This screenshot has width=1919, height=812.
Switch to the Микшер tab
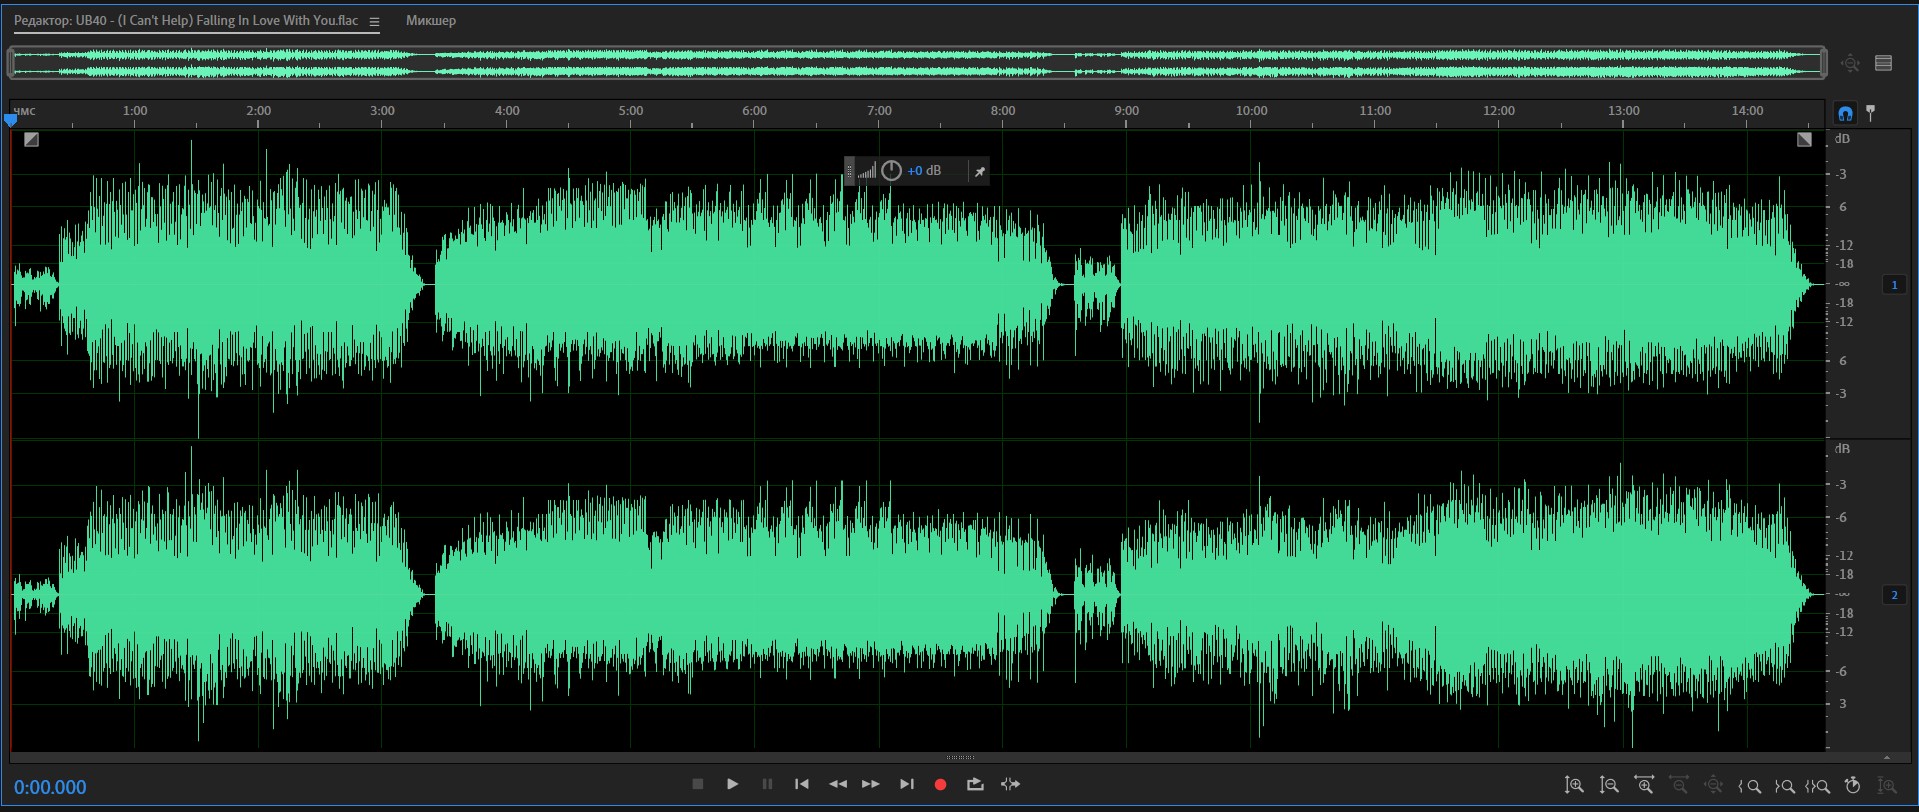click(x=430, y=21)
